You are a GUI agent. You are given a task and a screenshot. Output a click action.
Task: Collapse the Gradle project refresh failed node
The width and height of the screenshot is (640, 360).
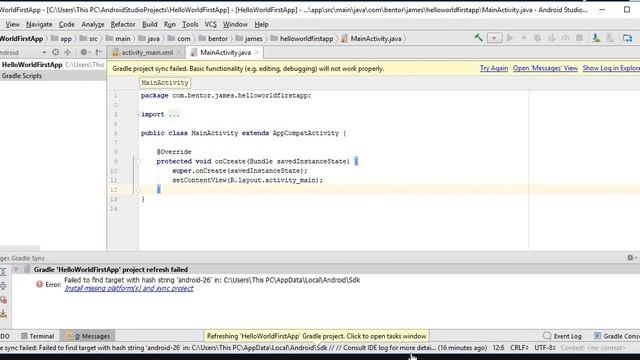coord(16,270)
